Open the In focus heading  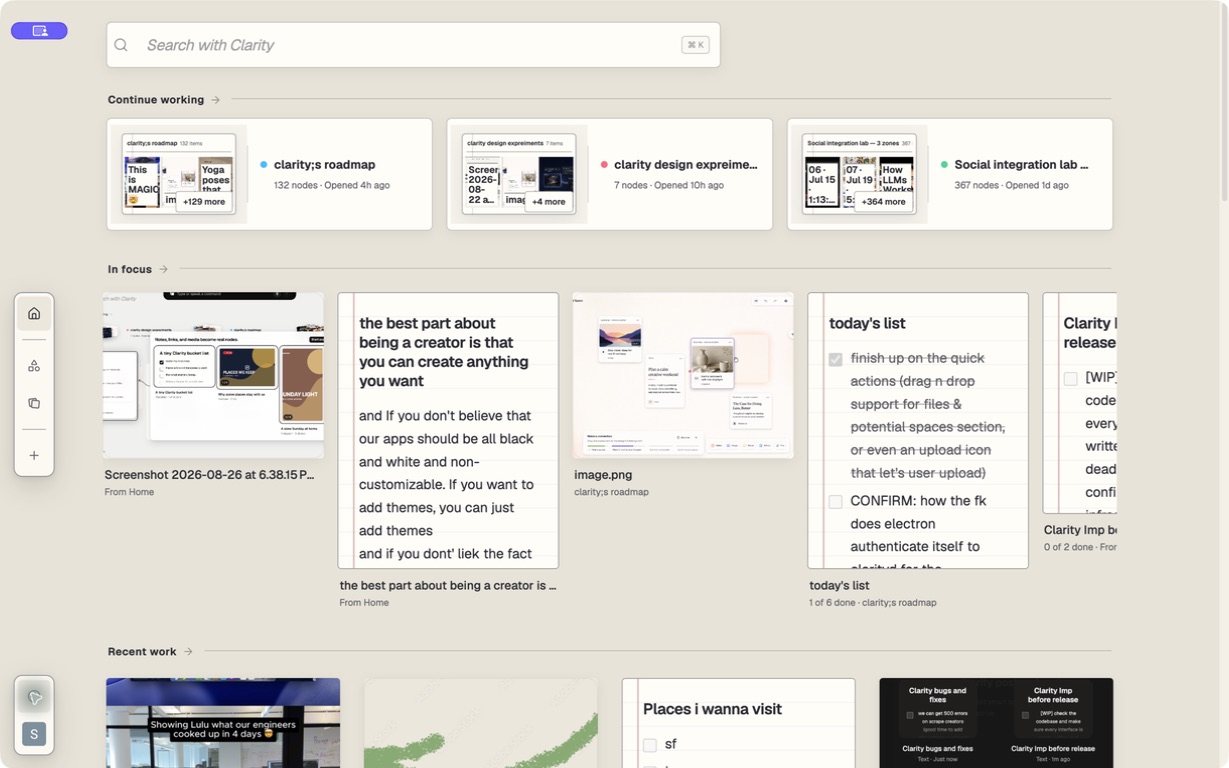click(x=130, y=269)
